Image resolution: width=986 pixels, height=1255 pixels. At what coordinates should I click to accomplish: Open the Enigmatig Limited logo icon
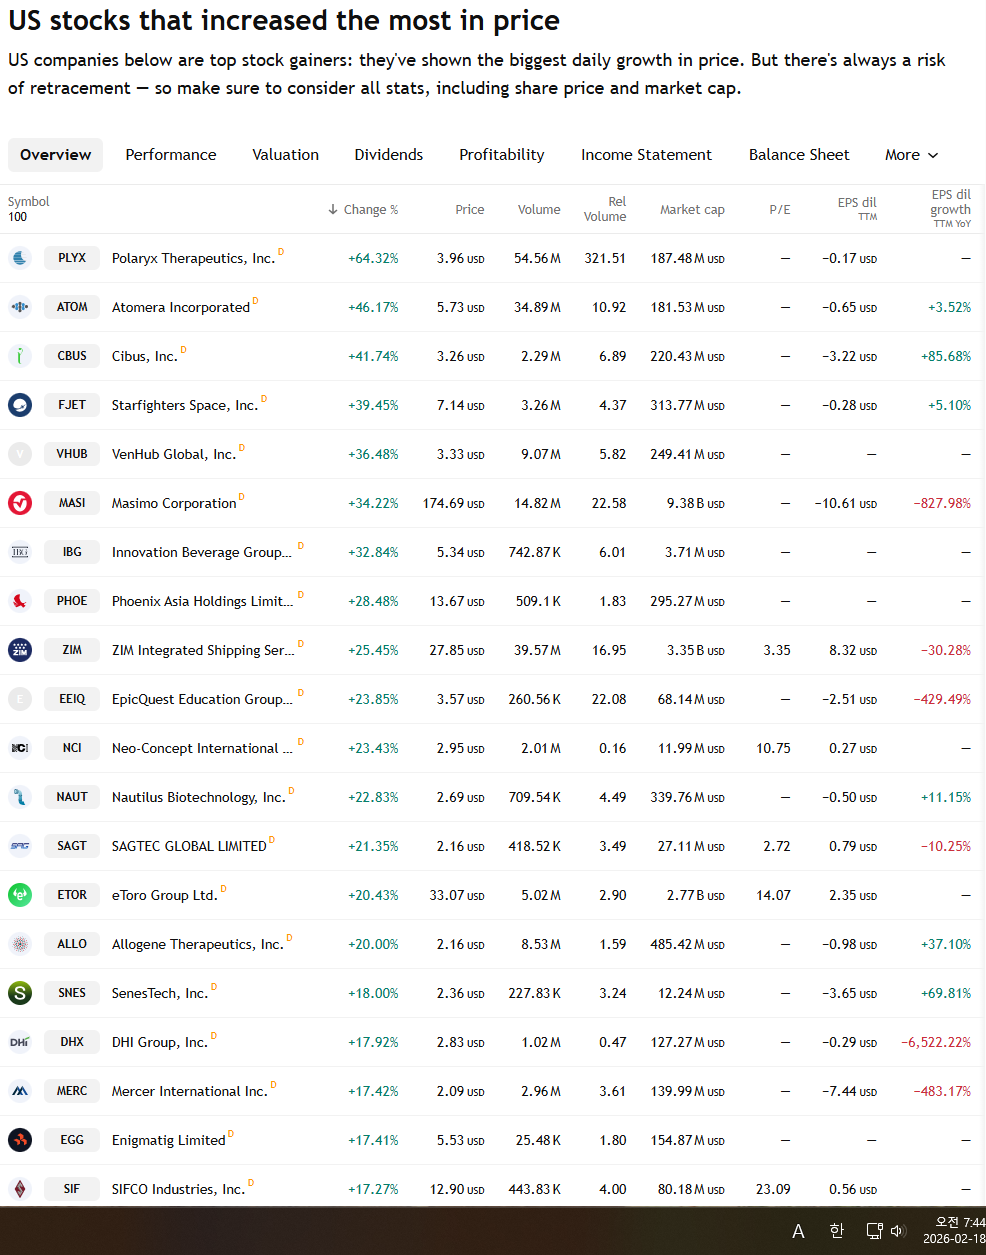(20, 1140)
